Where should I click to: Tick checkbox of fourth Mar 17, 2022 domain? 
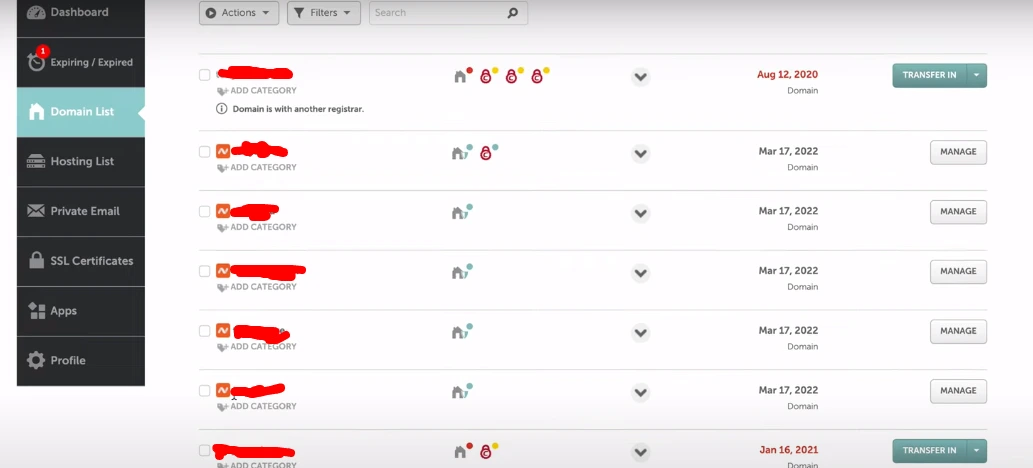pos(204,331)
